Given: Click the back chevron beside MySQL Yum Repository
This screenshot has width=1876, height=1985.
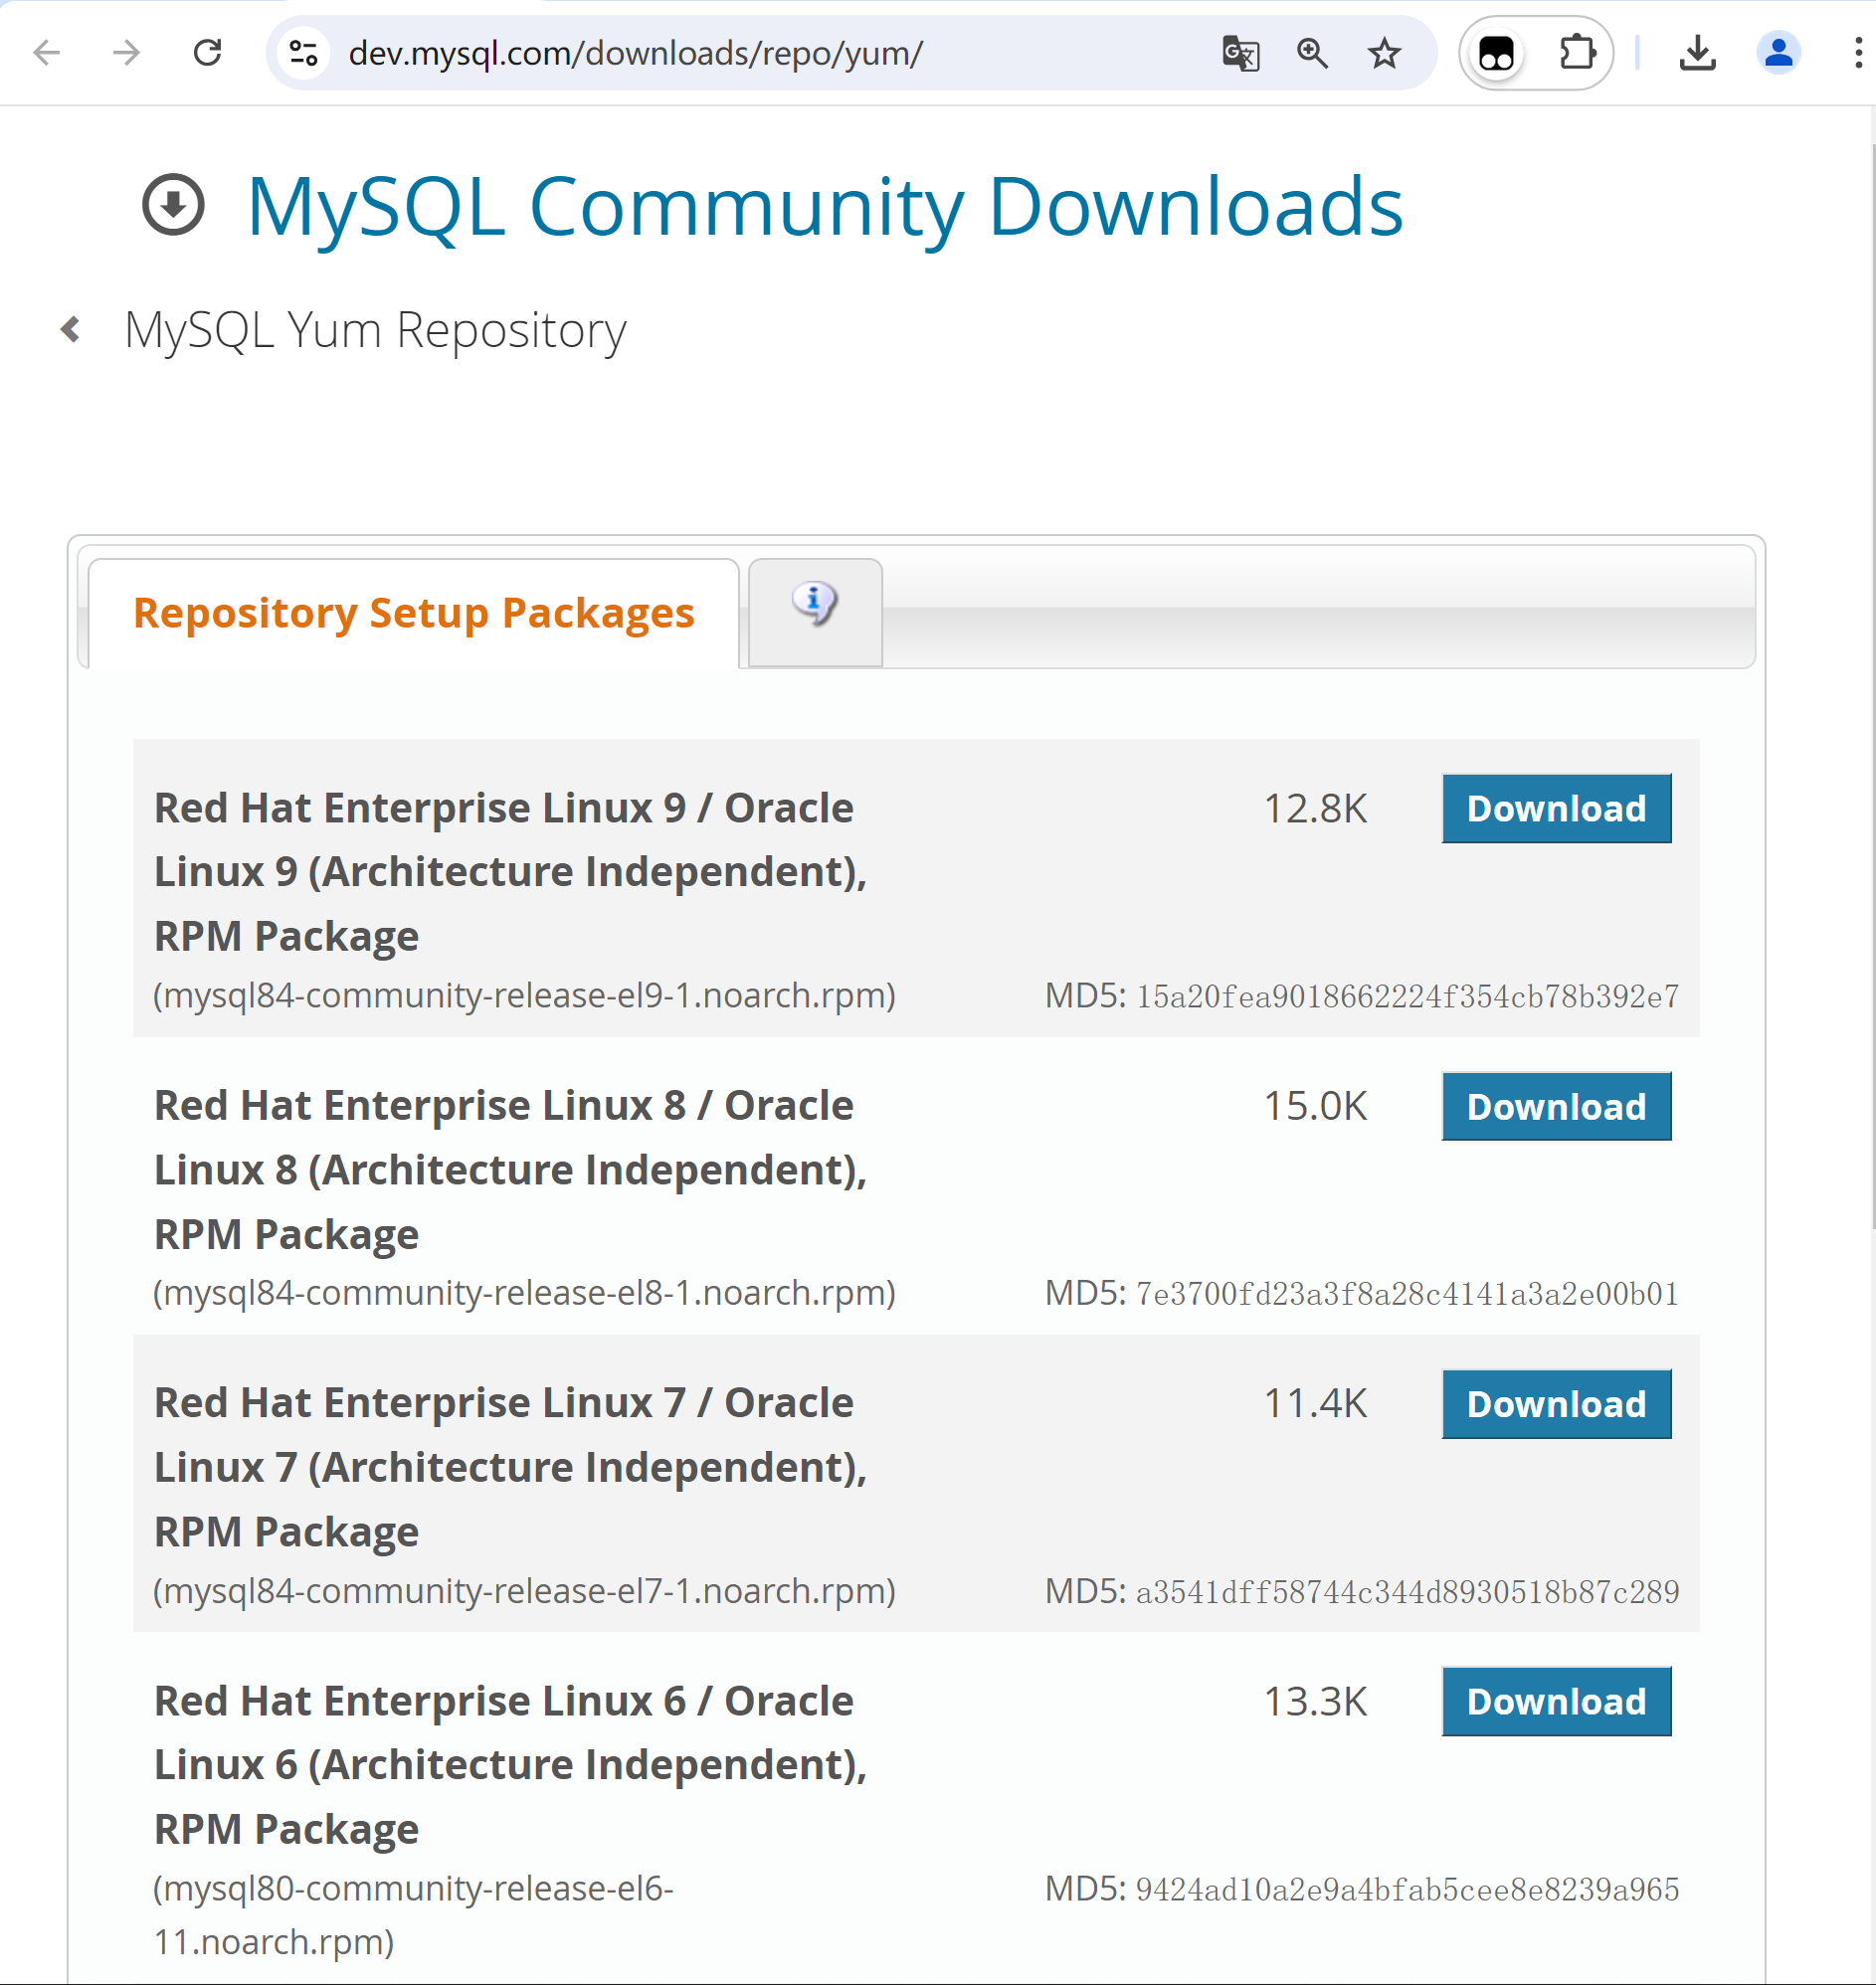Looking at the screenshot, I should (69, 328).
